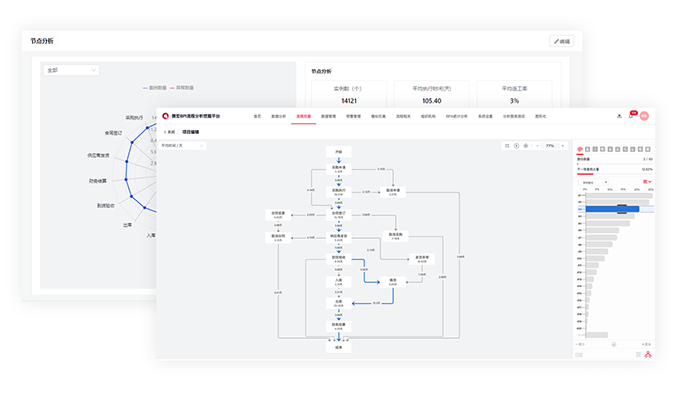
Task: Select the 发货异常 process node
Action: (422, 259)
